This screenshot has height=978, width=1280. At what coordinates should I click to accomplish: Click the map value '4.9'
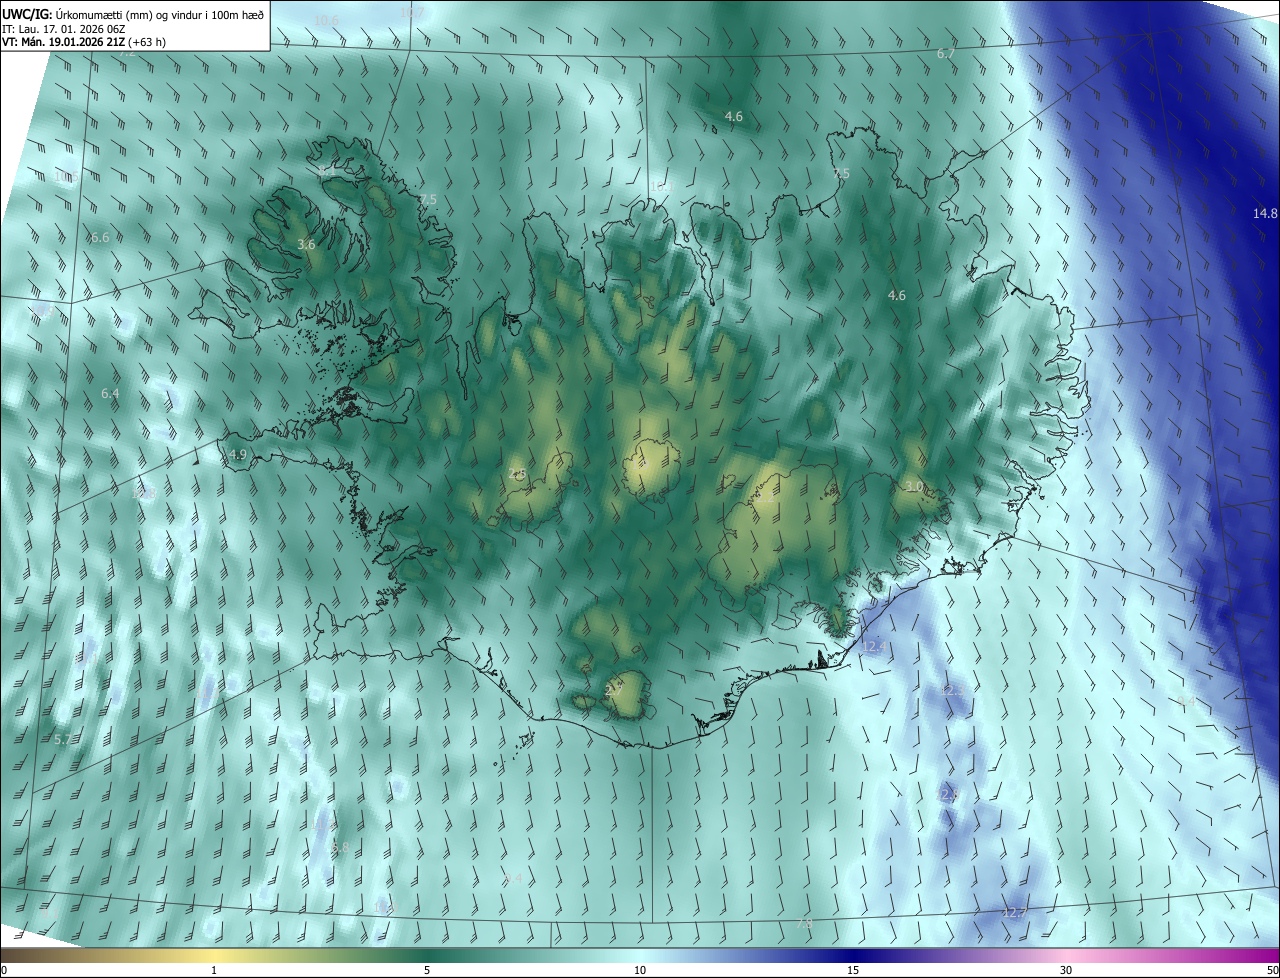click(237, 454)
